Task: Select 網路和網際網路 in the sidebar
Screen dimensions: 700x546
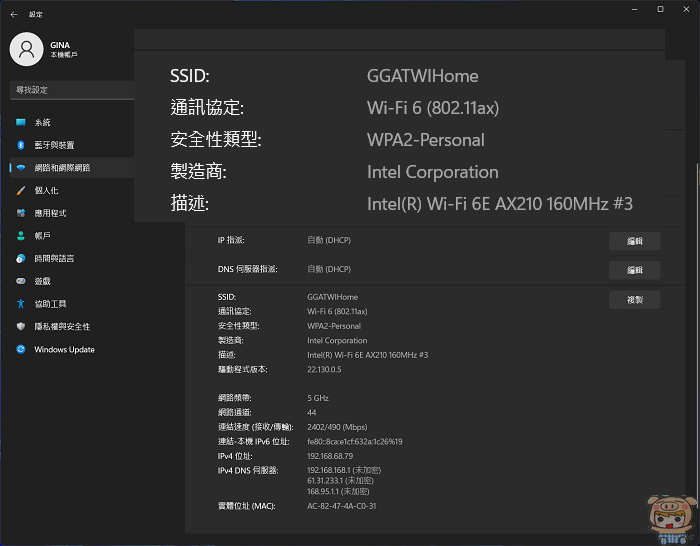Action: 62,168
